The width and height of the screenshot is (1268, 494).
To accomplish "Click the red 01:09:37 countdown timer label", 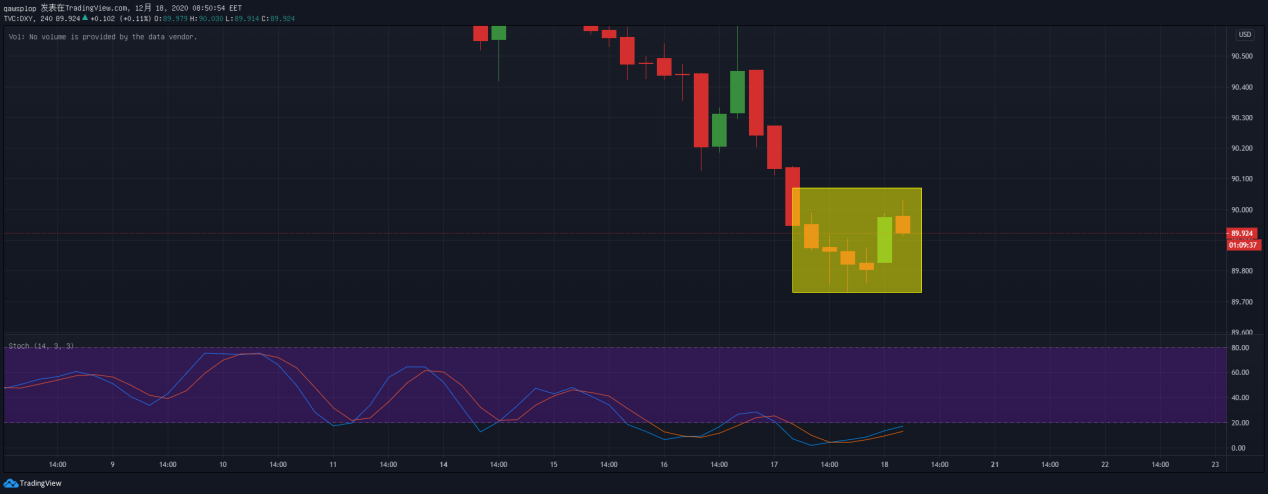I will [1244, 244].
